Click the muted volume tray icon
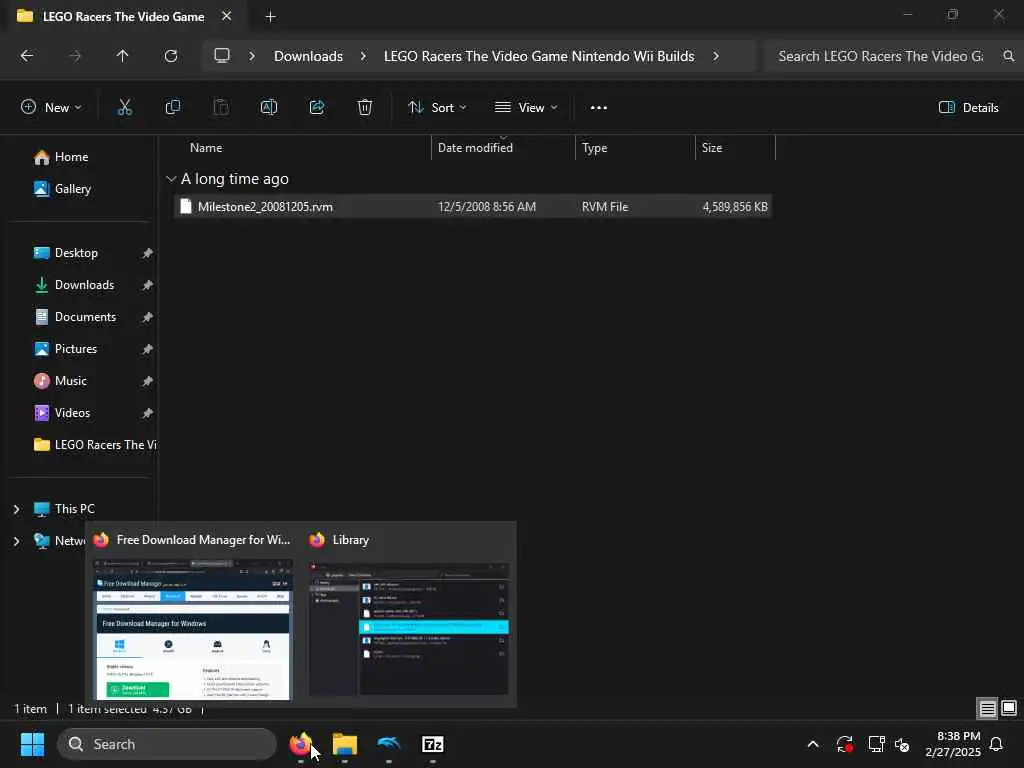Screen dimensions: 1024x768 pyautogui.click(x=903, y=744)
